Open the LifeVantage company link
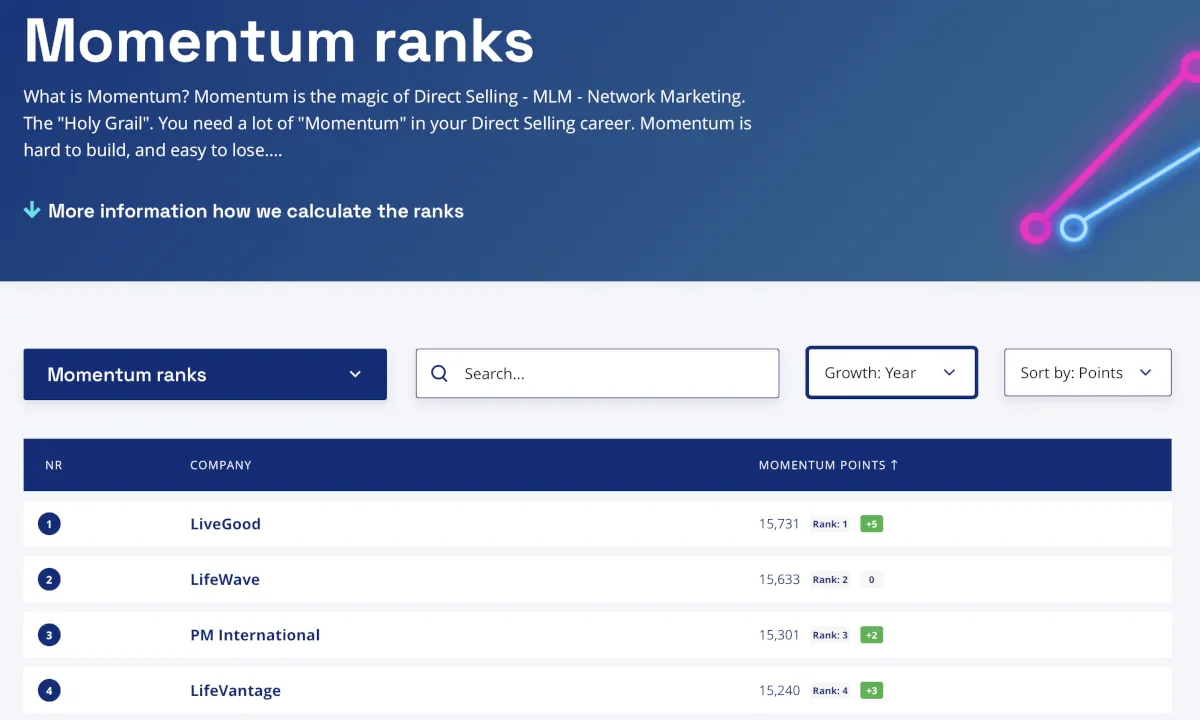Image resolution: width=1200 pixels, height=720 pixels. 235,691
